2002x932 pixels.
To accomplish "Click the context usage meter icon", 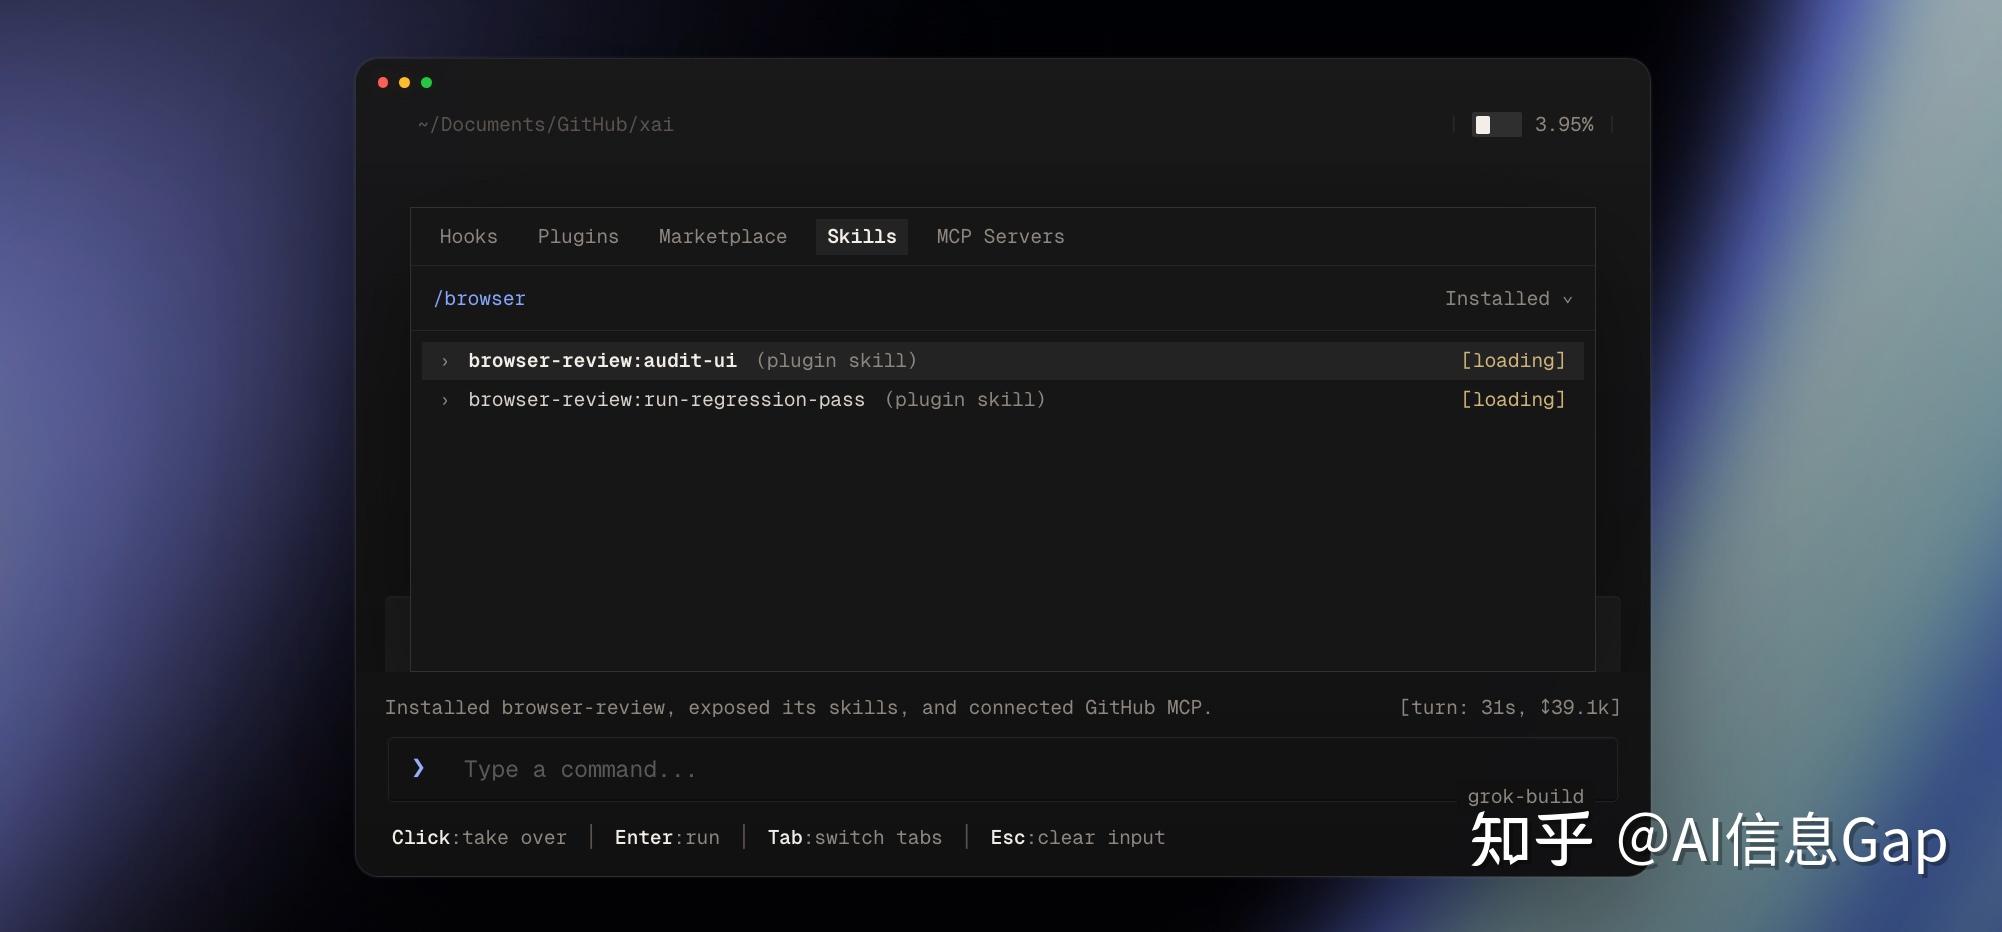I will [x=1497, y=125].
